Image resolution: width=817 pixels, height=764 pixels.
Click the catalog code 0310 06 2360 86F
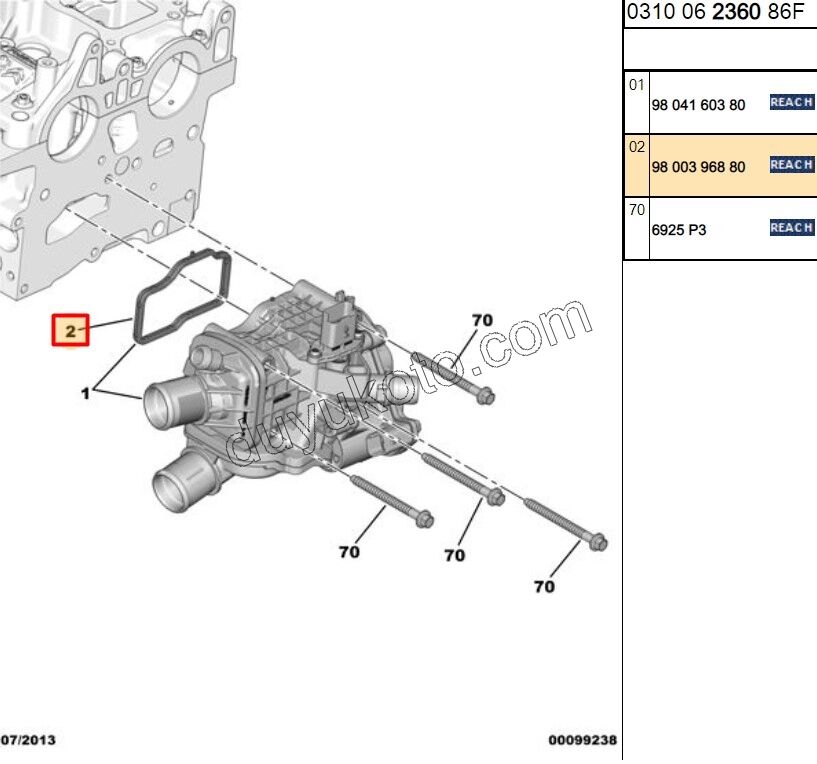715,12
